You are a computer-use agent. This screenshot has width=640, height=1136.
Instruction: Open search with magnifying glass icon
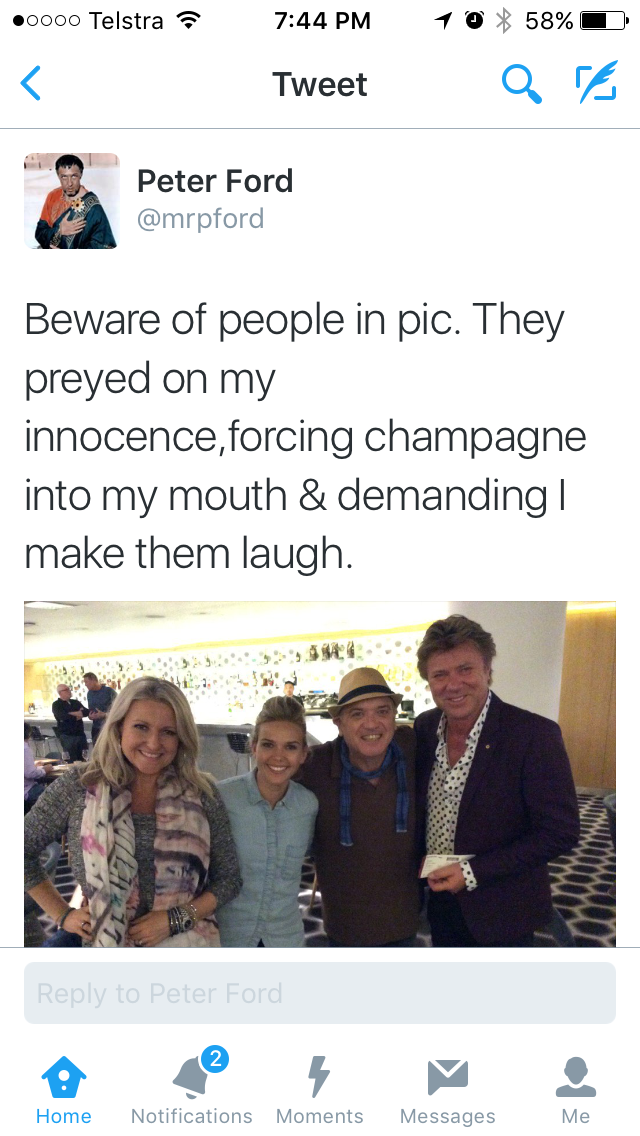522,83
